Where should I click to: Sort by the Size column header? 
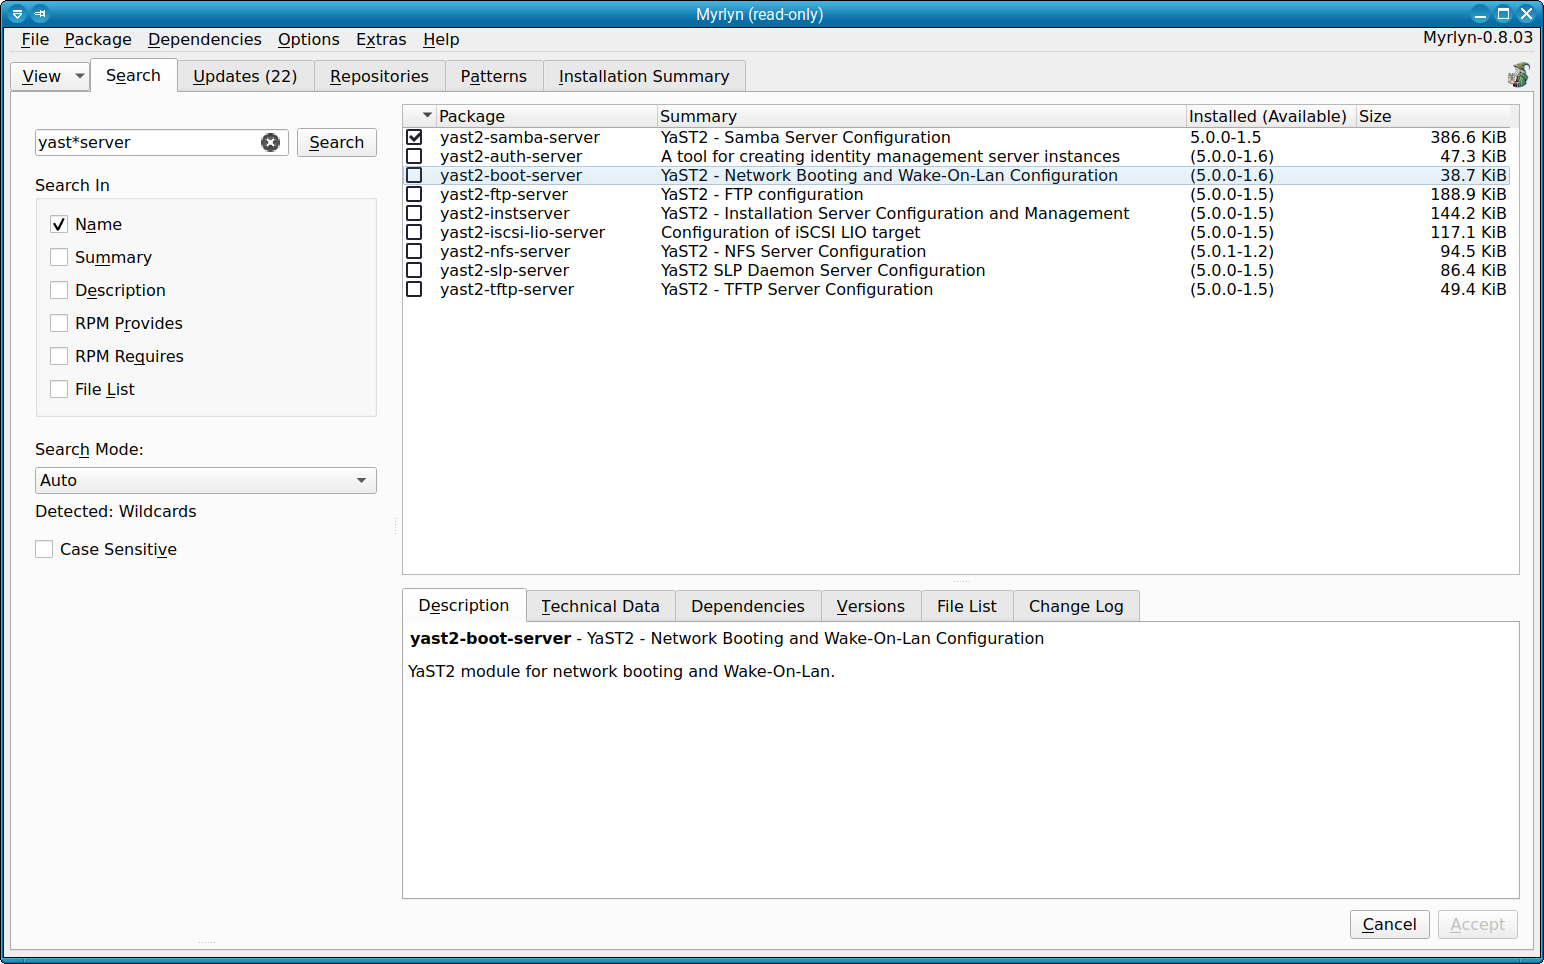tap(1433, 116)
